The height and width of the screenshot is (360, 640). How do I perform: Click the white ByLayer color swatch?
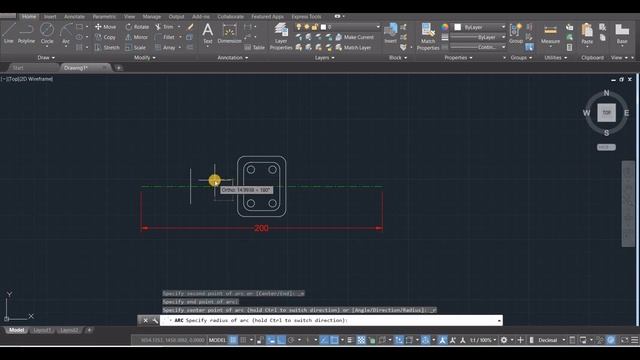click(x=458, y=27)
